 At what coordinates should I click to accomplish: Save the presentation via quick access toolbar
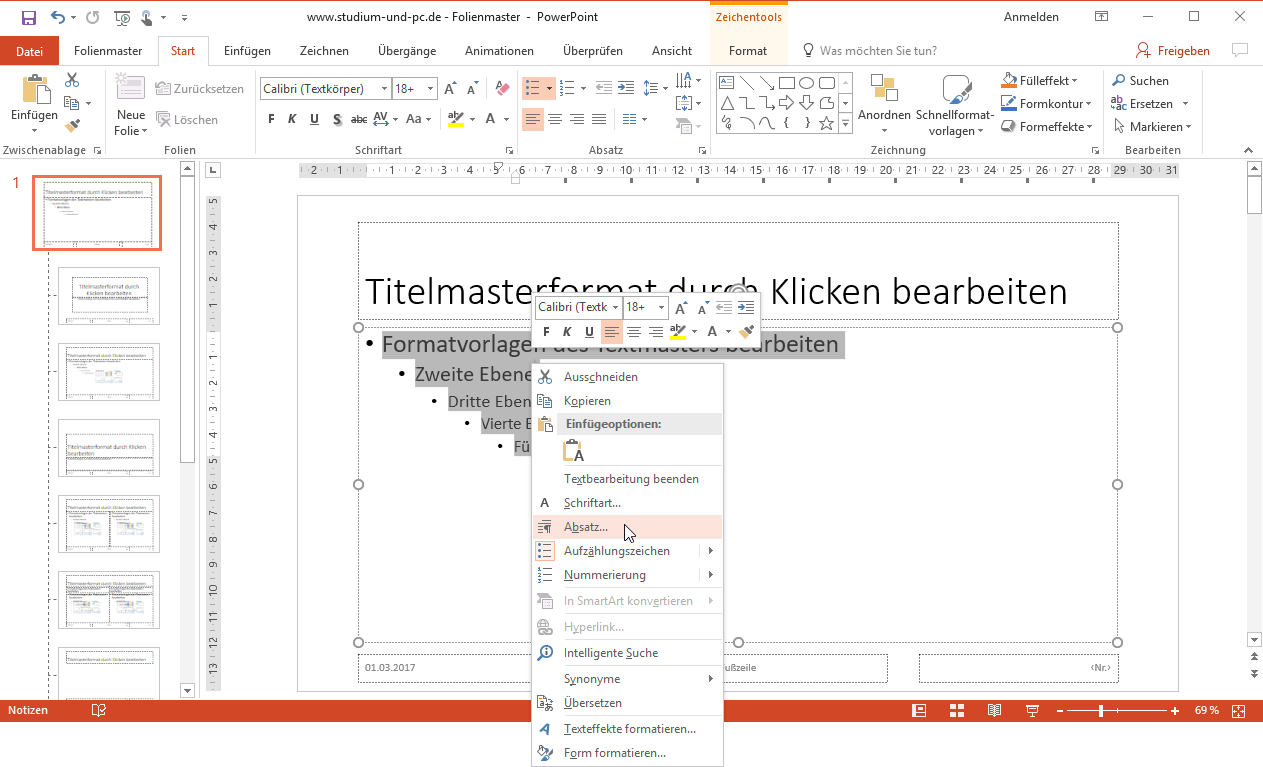pyautogui.click(x=28, y=17)
